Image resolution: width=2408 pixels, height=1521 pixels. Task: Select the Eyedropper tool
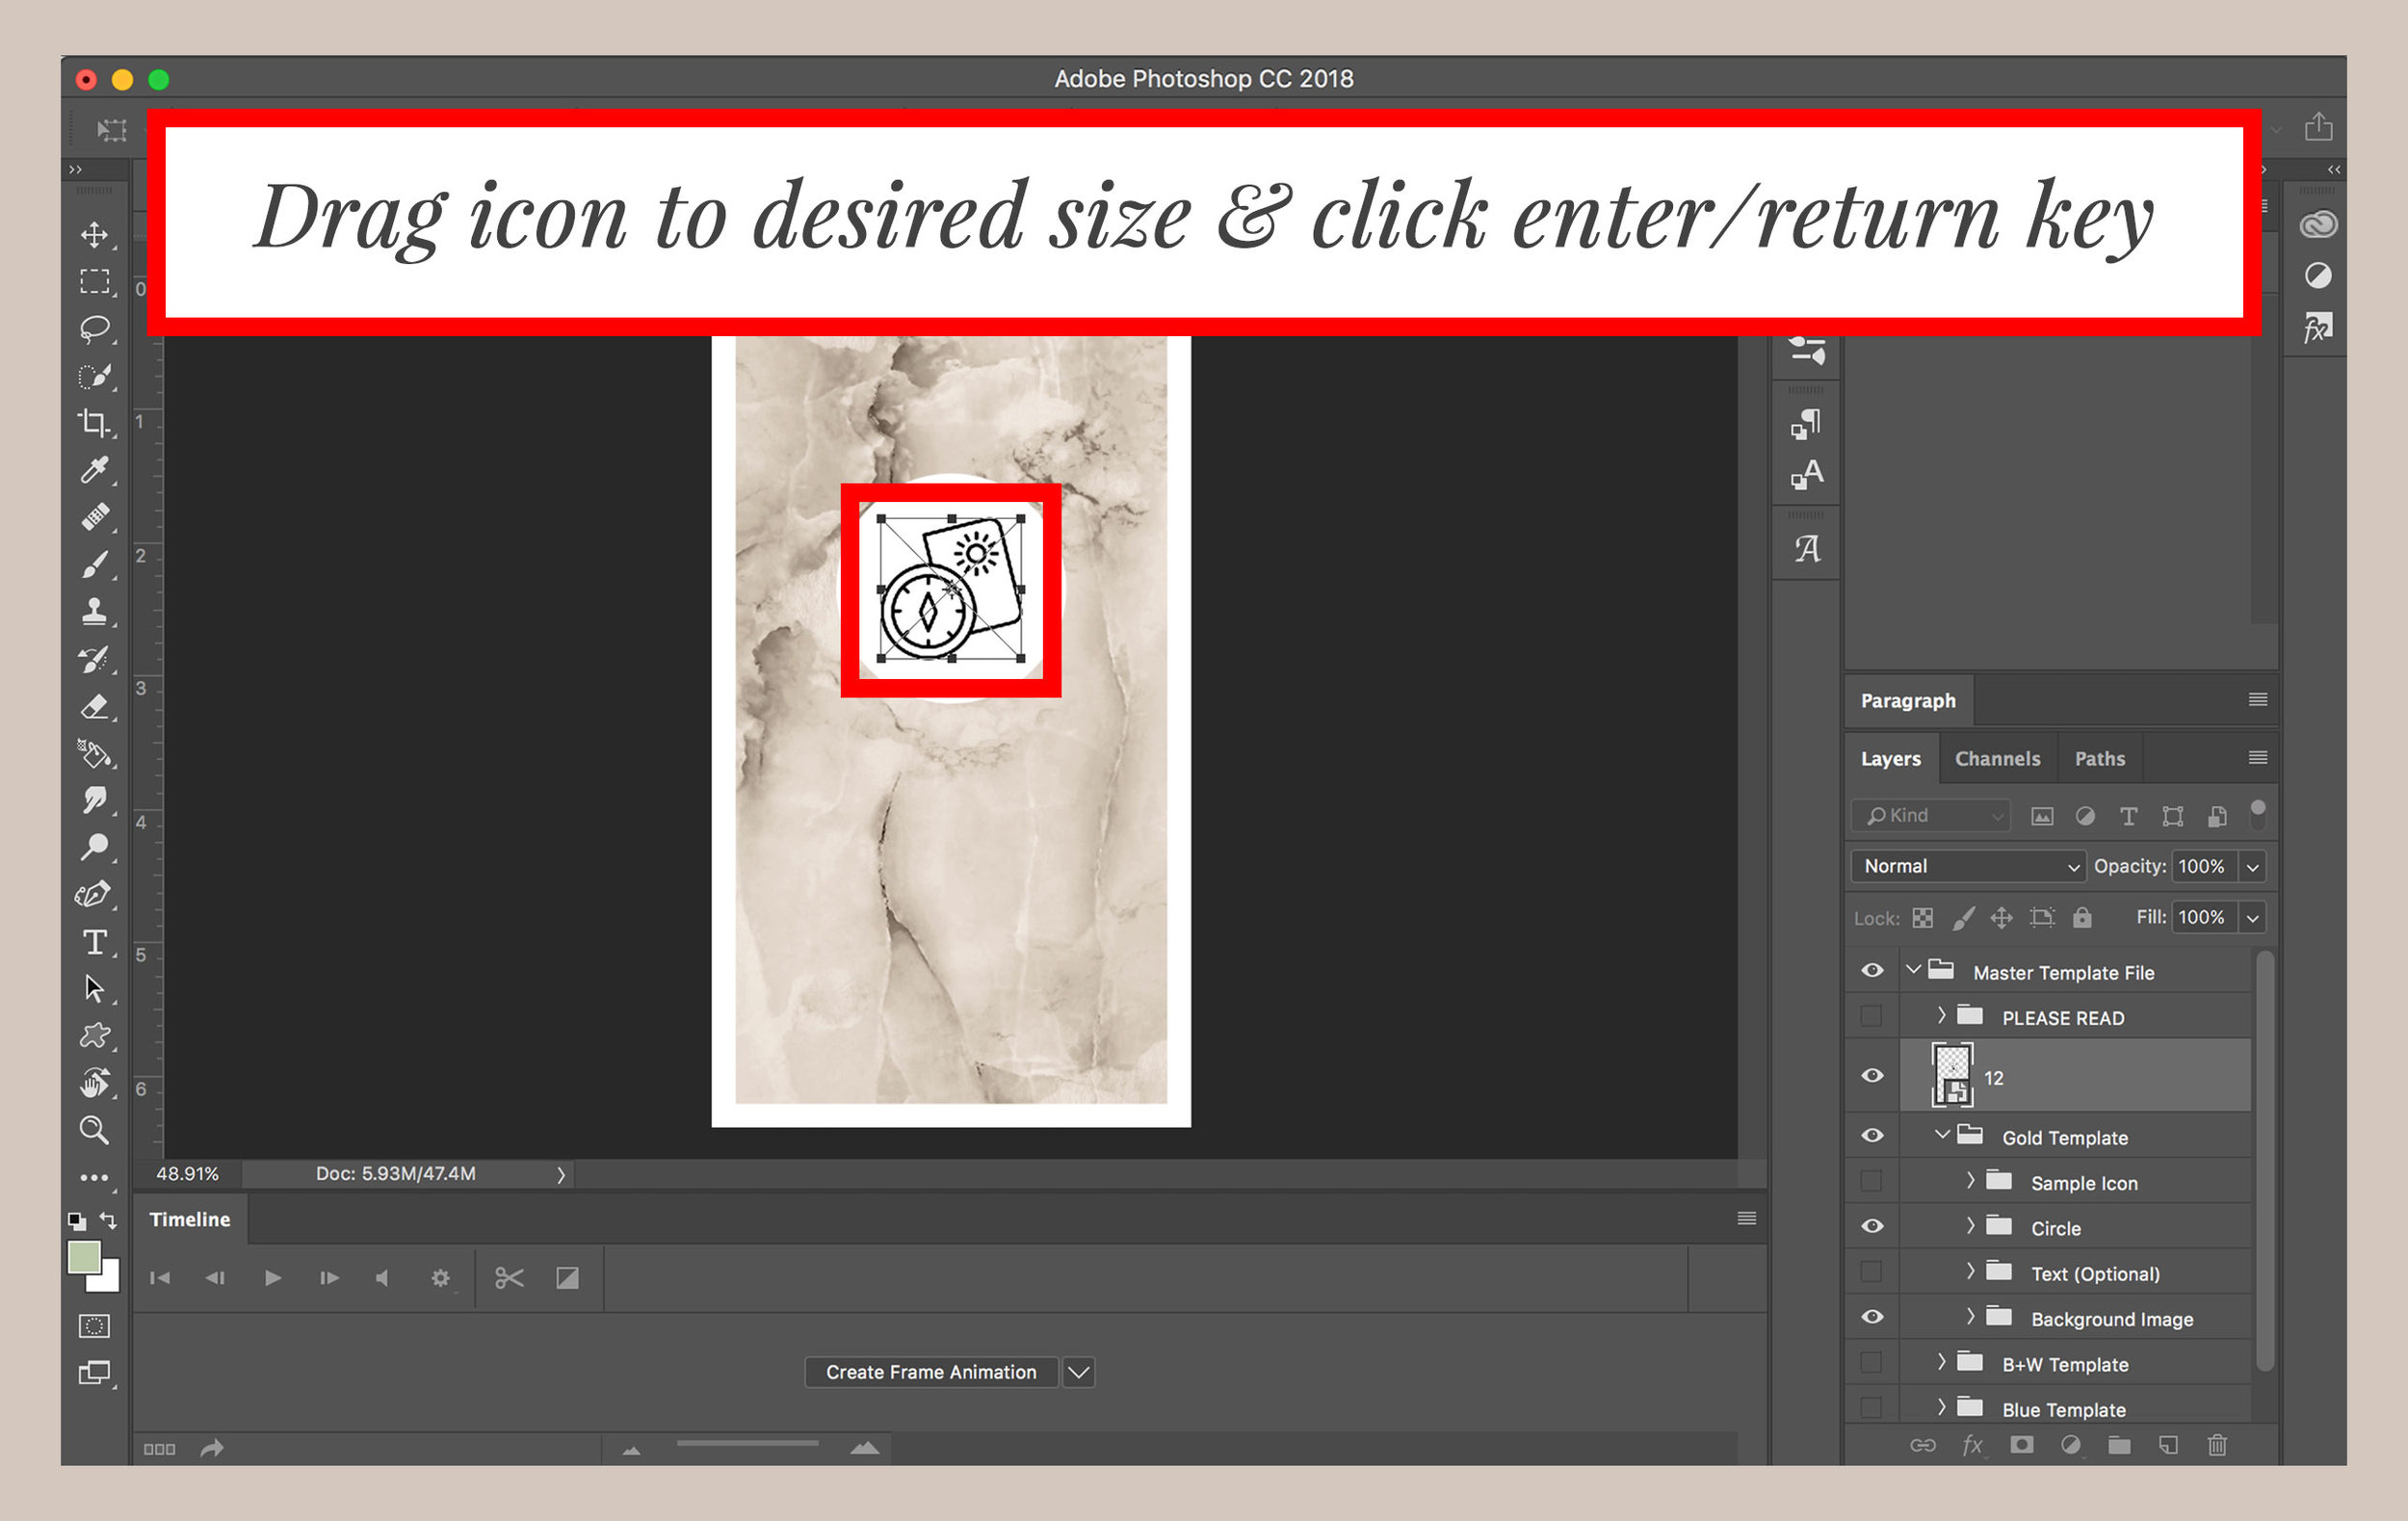(95, 470)
